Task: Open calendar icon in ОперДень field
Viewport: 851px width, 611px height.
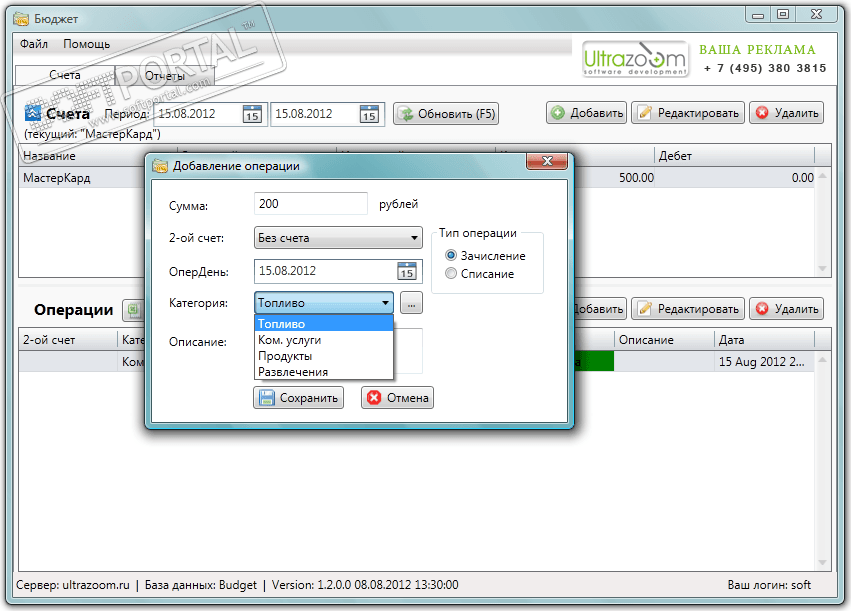Action: pyautogui.click(x=407, y=271)
